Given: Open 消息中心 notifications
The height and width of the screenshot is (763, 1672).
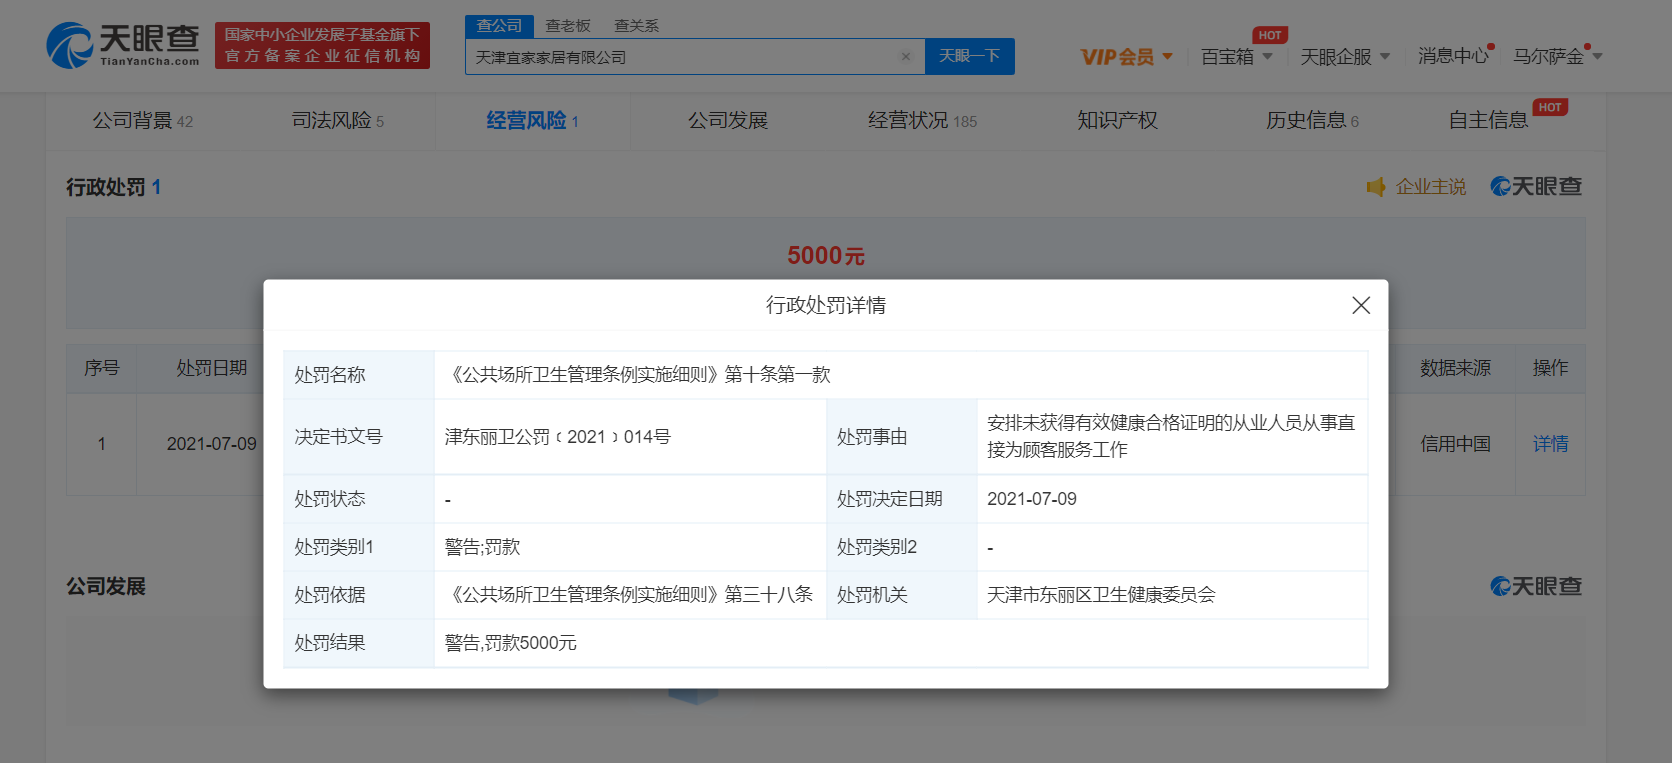Looking at the screenshot, I should tap(1453, 56).
